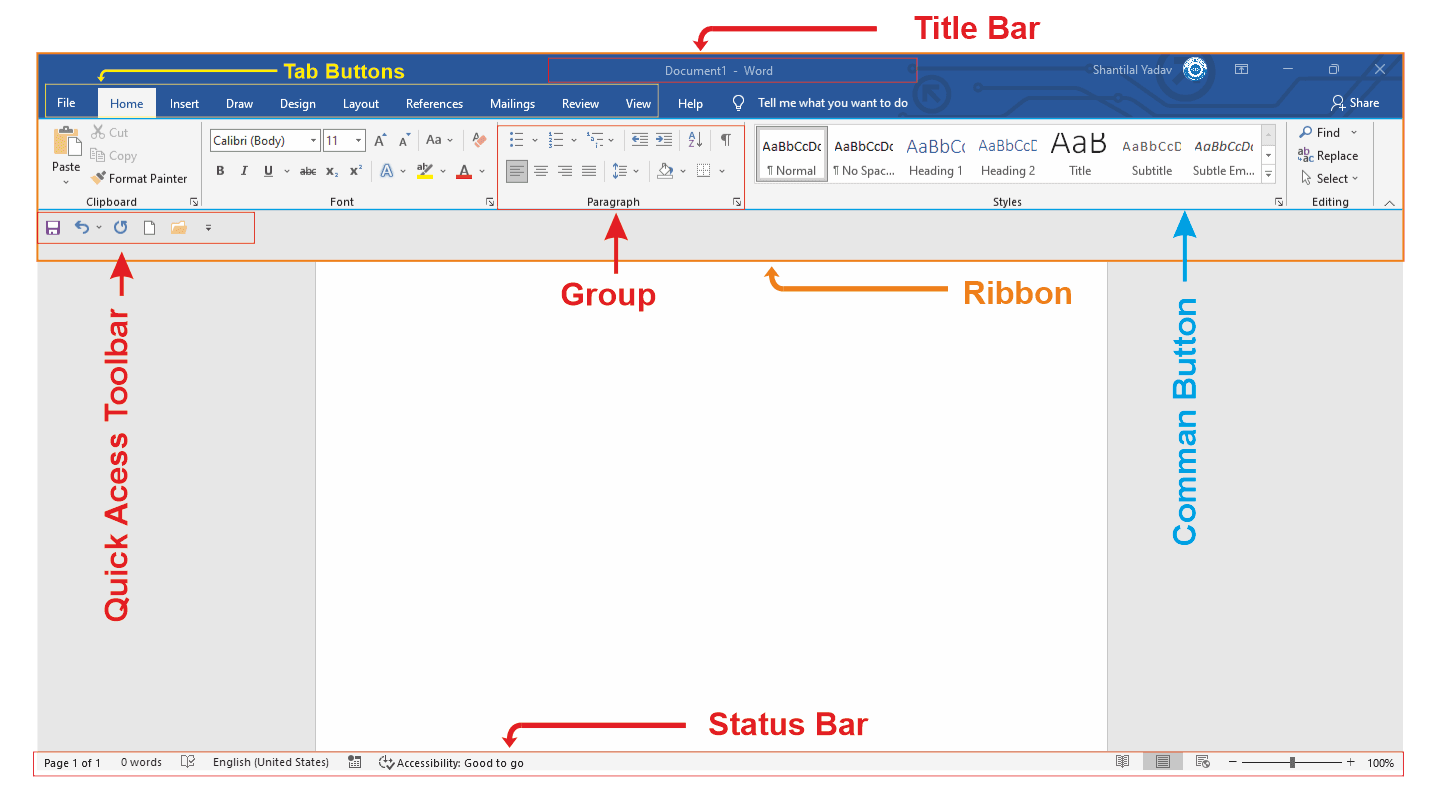Switch to the Insert tab
The height and width of the screenshot is (793, 1436).
click(184, 103)
